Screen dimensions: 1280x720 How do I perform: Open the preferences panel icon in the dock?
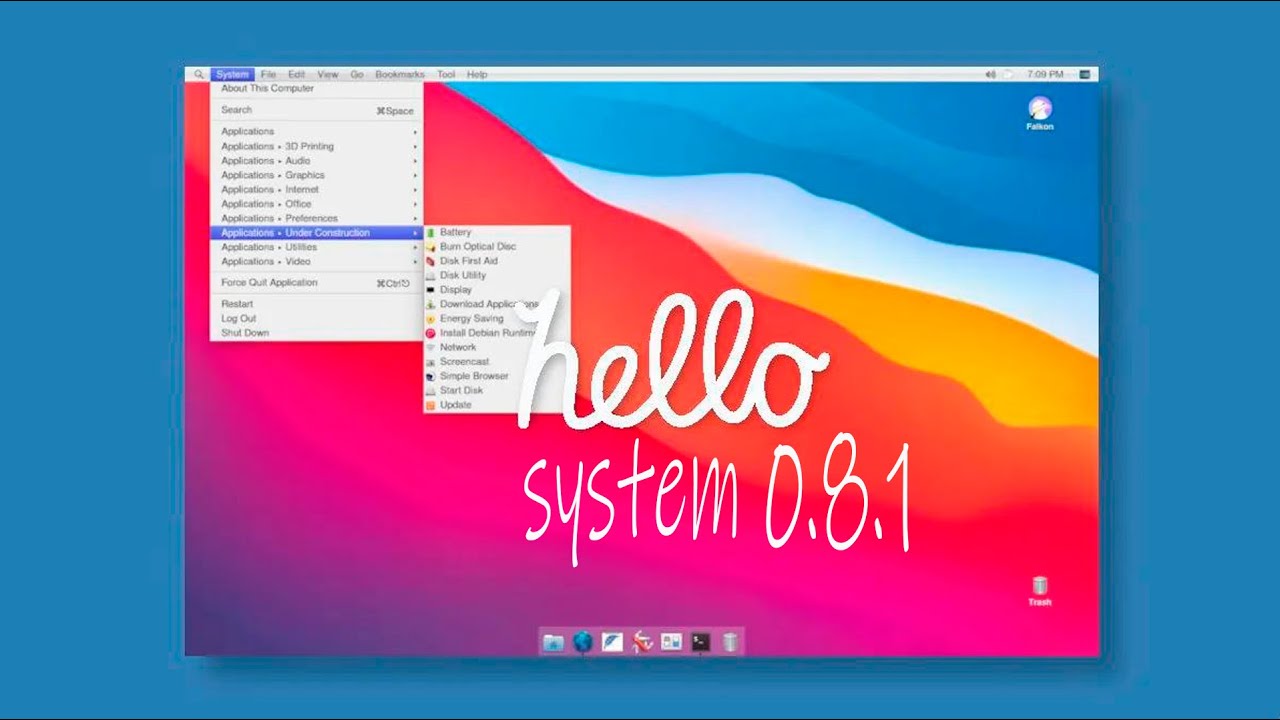671,642
